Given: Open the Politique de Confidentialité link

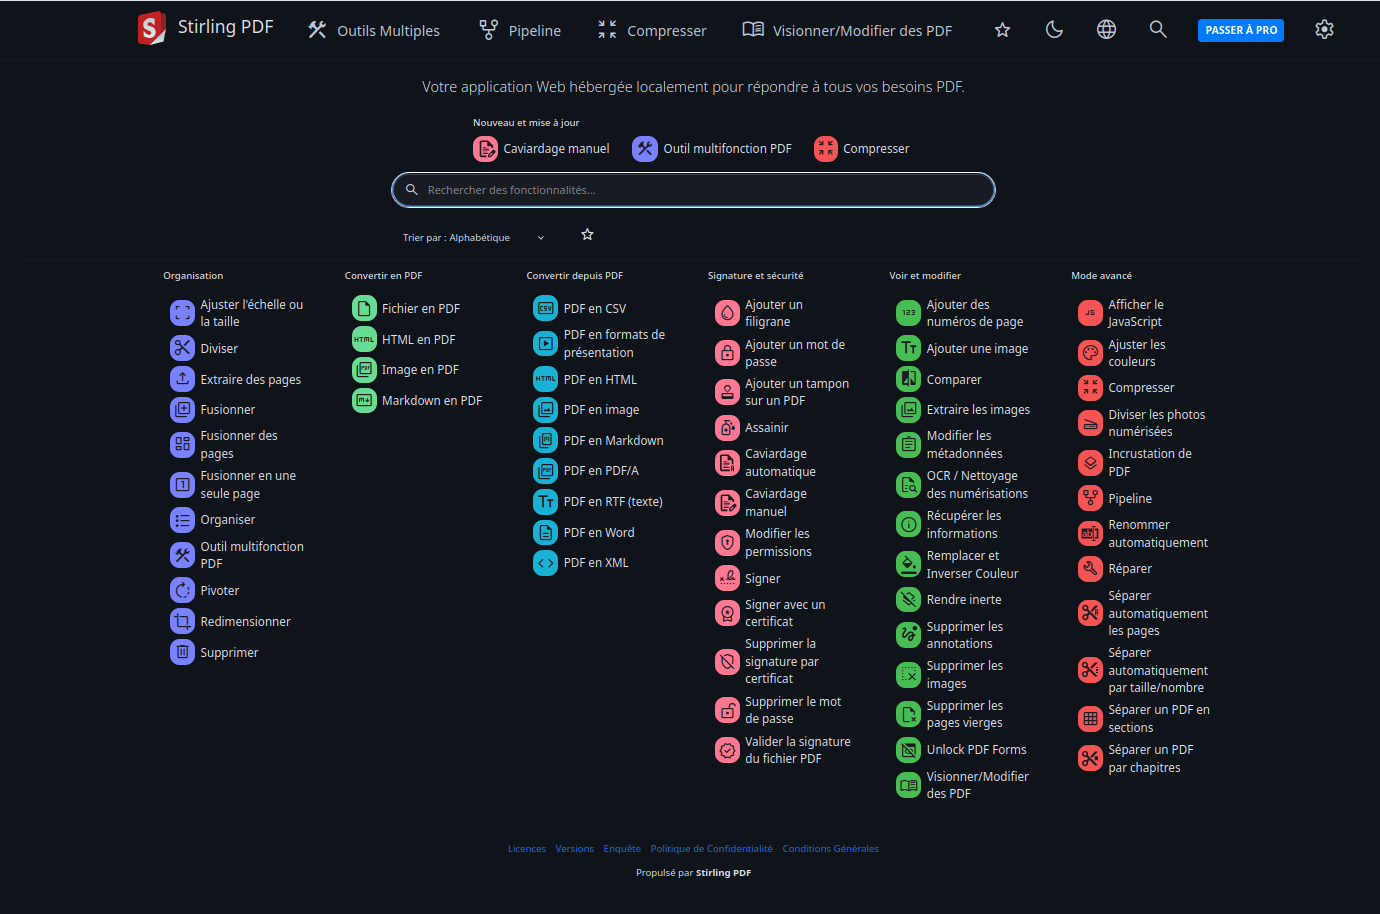Looking at the screenshot, I should coord(711,849).
